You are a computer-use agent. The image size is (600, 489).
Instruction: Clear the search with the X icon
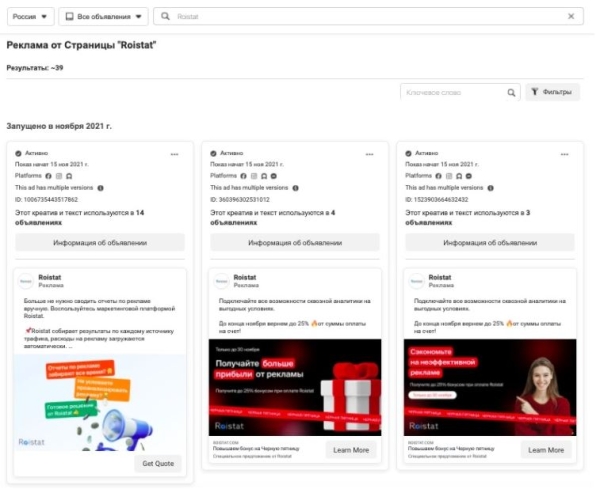coord(571,16)
